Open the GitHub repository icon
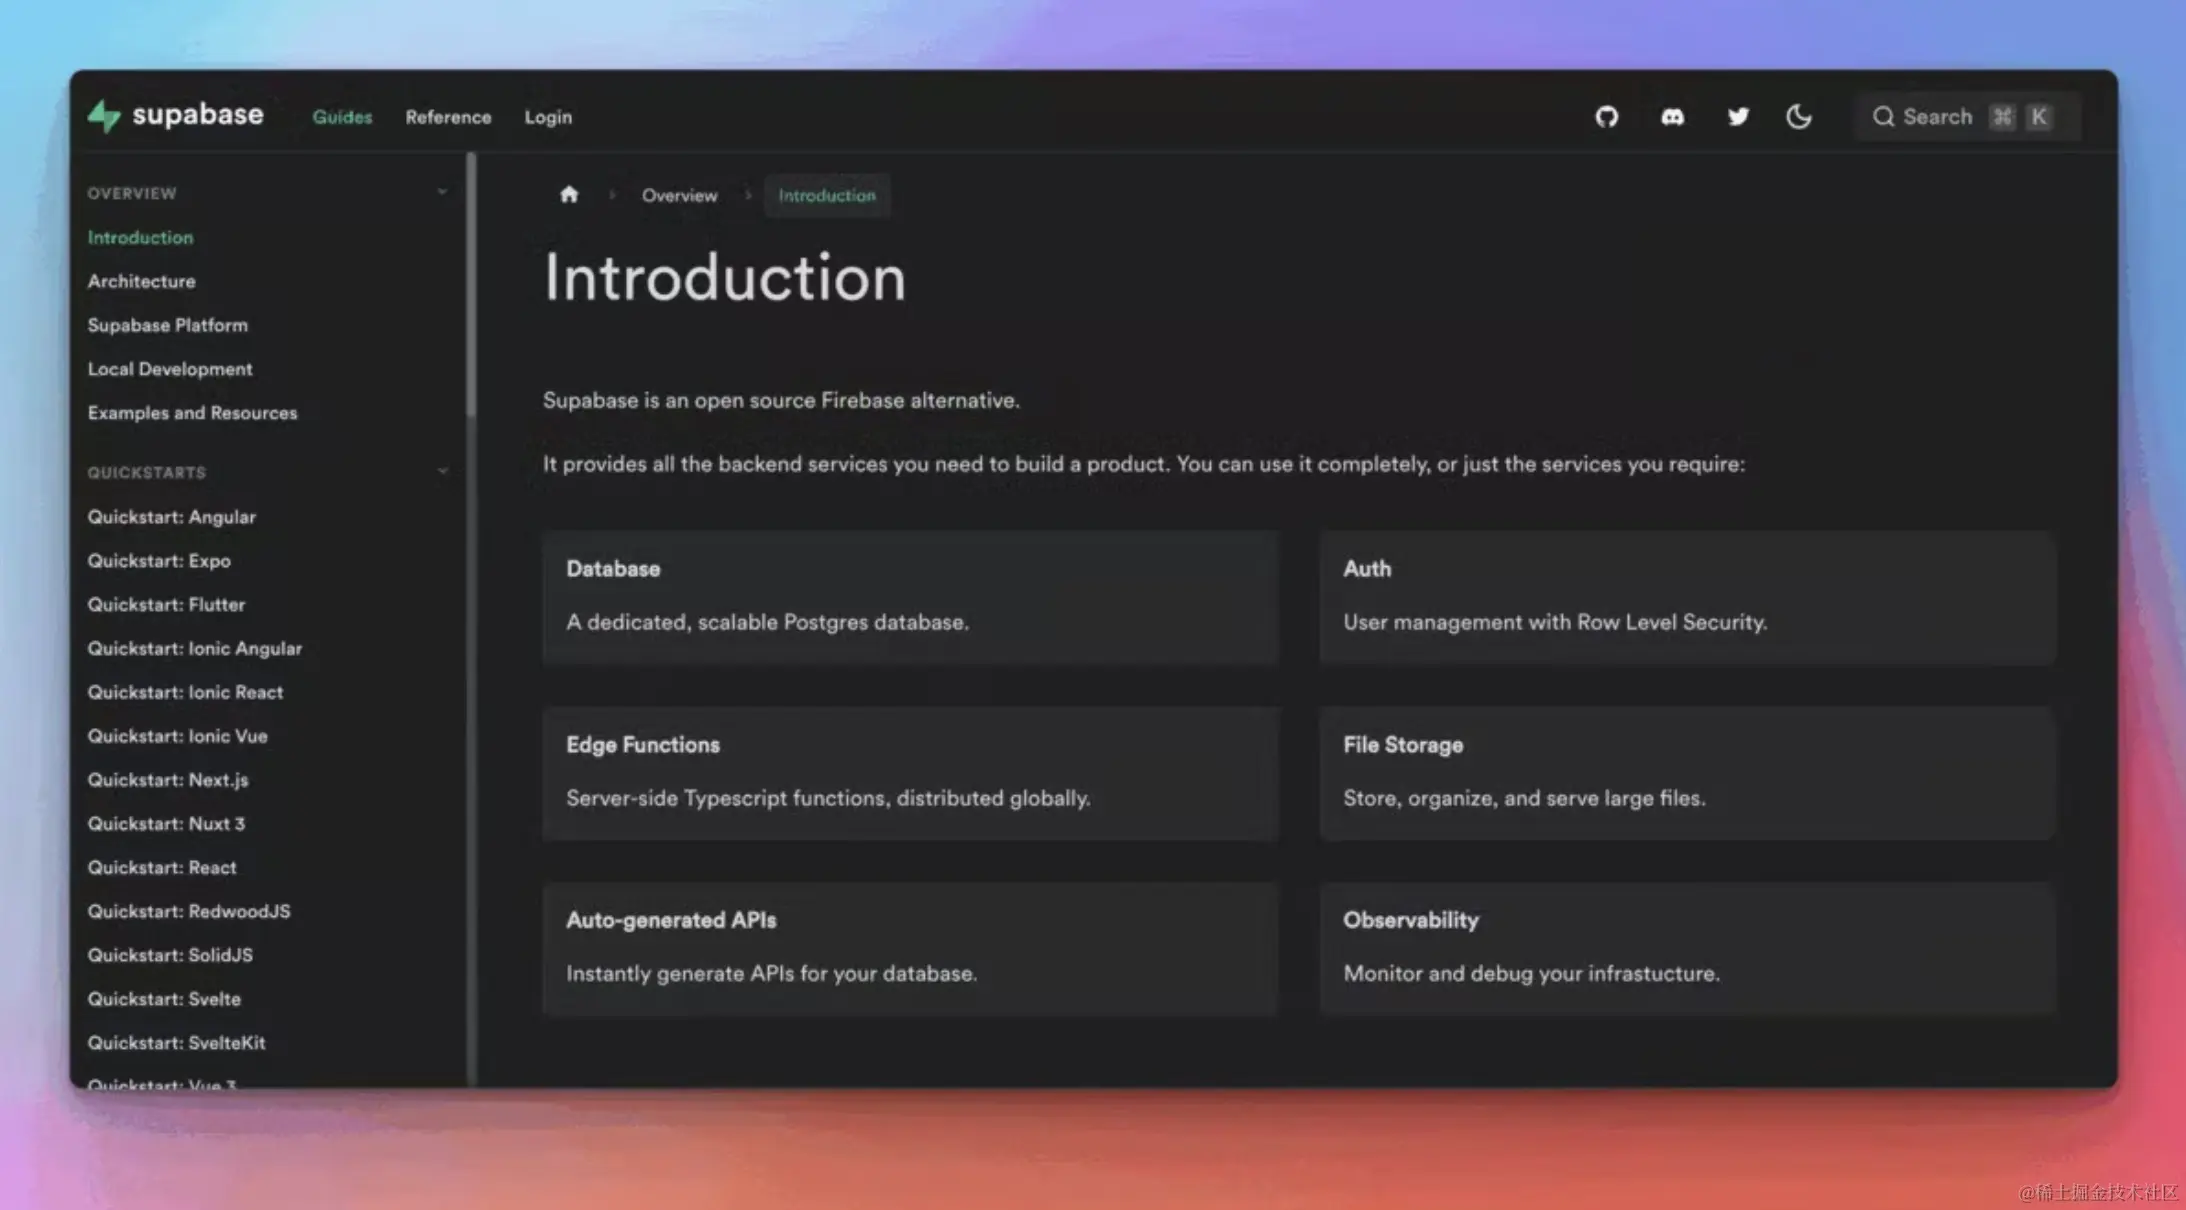2186x1210 pixels. (x=1606, y=117)
